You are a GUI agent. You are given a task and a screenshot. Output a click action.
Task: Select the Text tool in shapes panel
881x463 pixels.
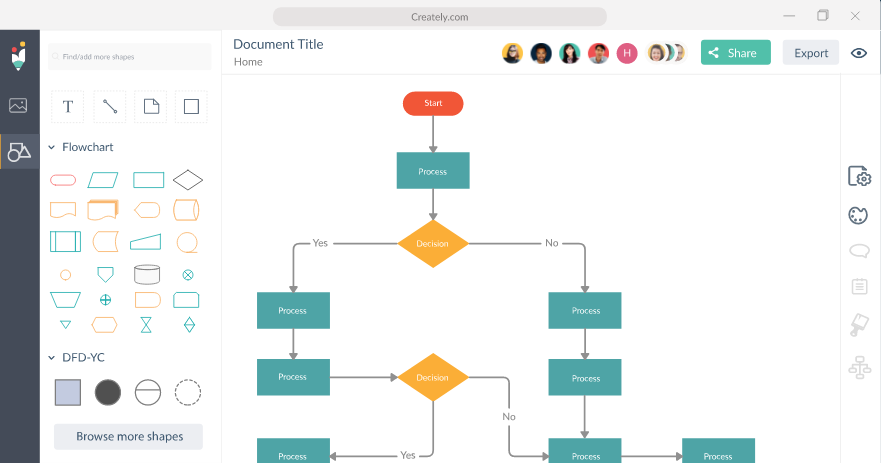click(67, 107)
